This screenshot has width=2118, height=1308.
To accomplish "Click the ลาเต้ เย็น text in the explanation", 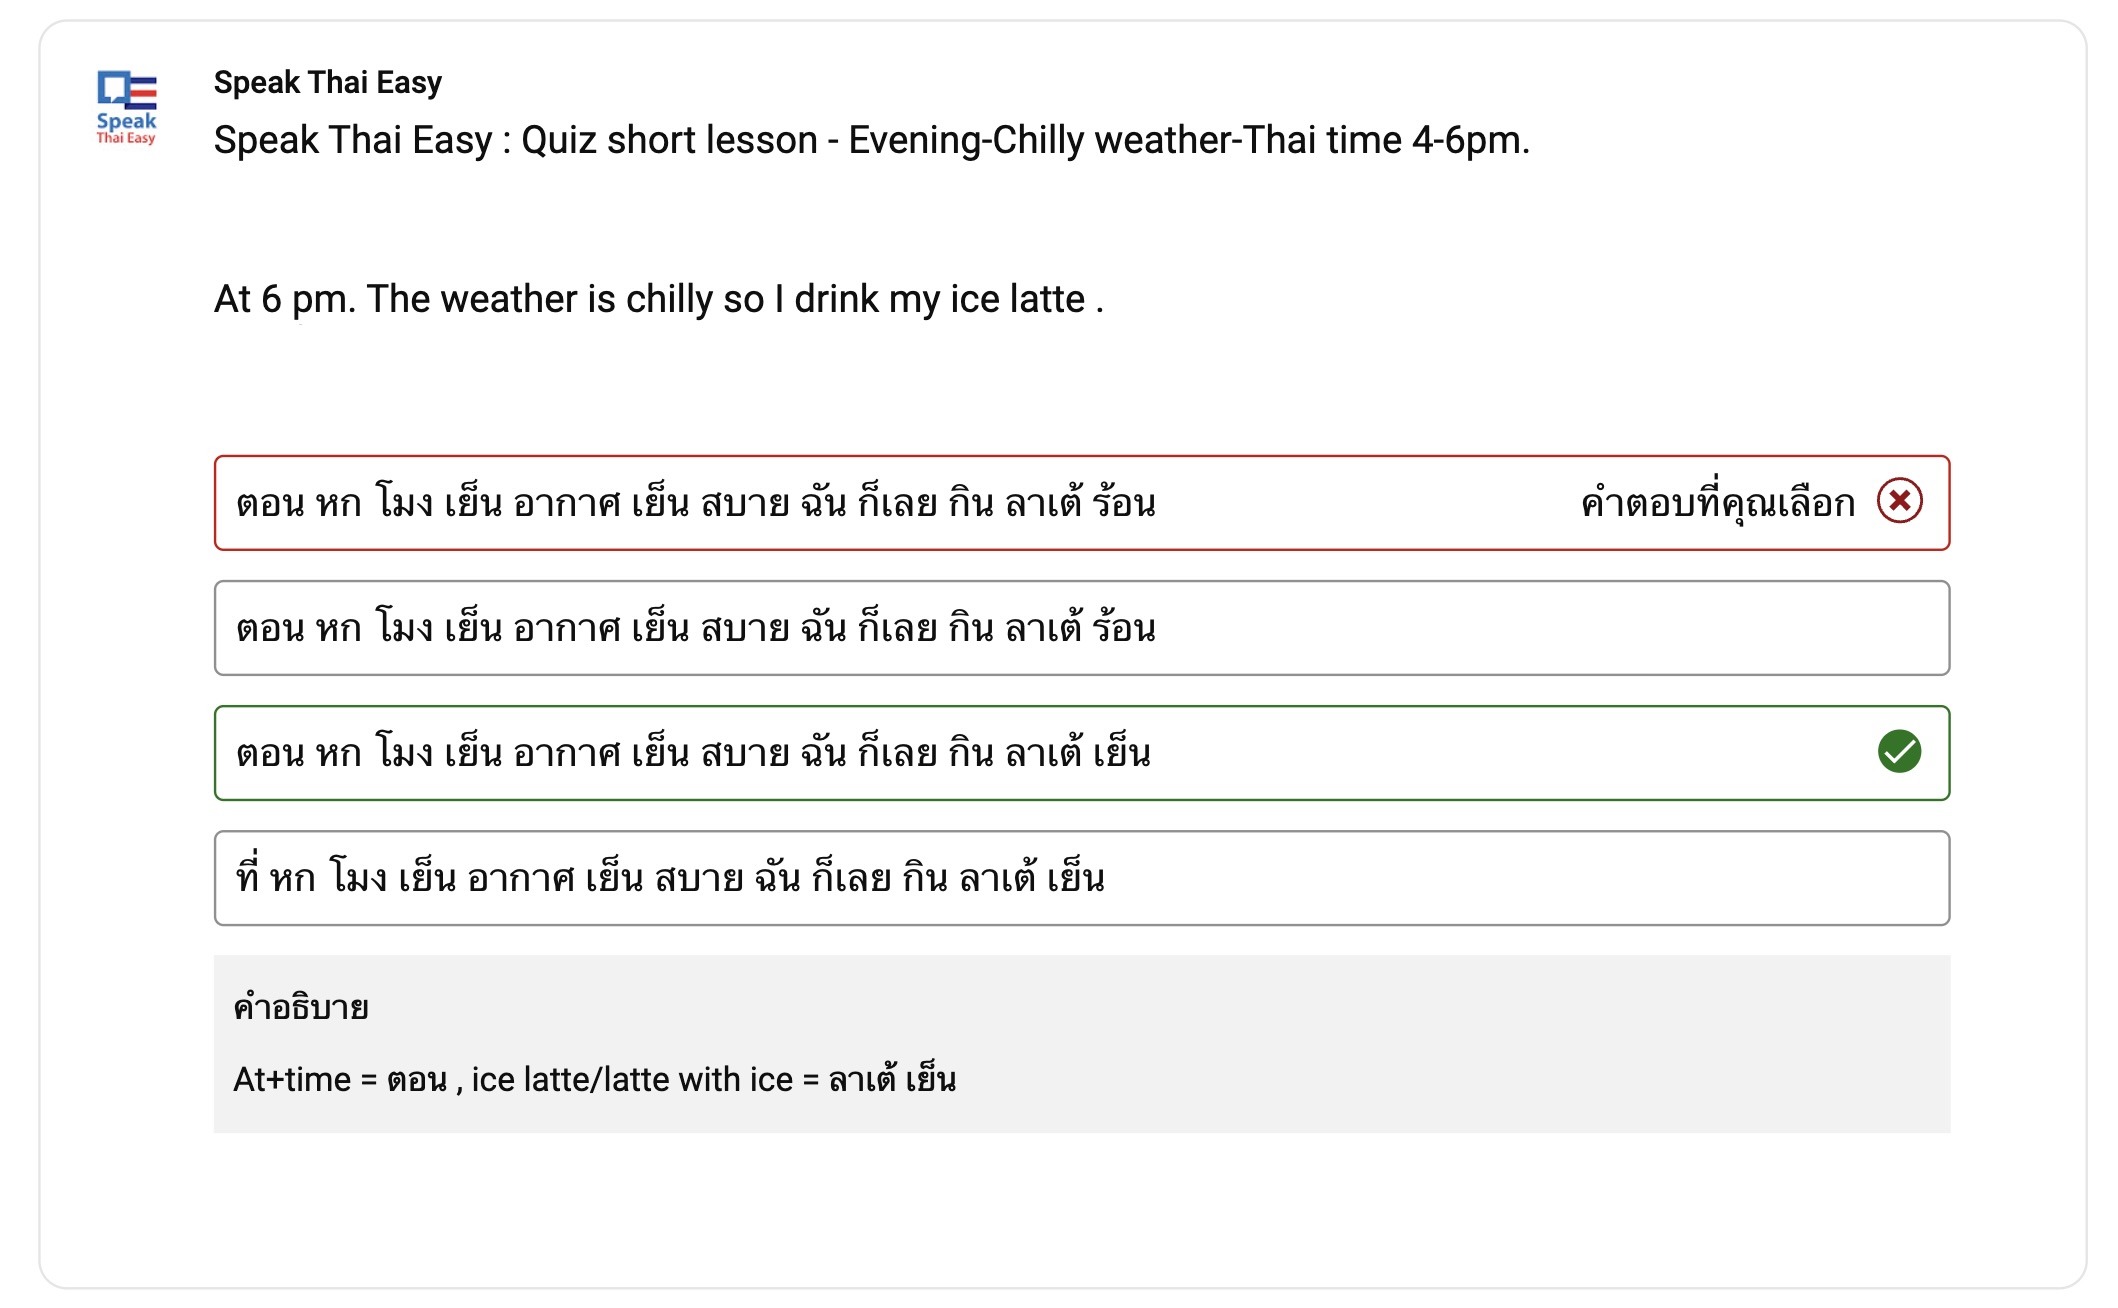I will pyautogui.click(x=892, y=1078).
